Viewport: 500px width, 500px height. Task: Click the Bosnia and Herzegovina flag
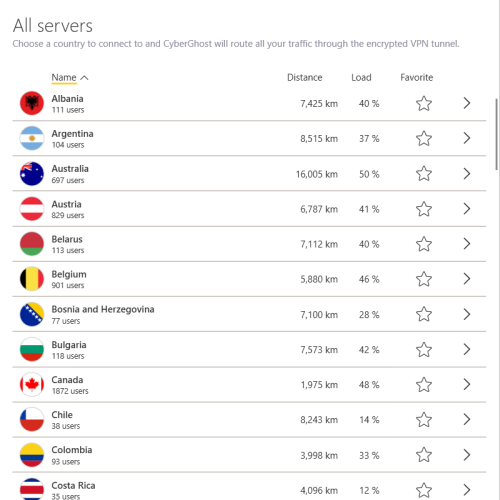tap(32, 314)
